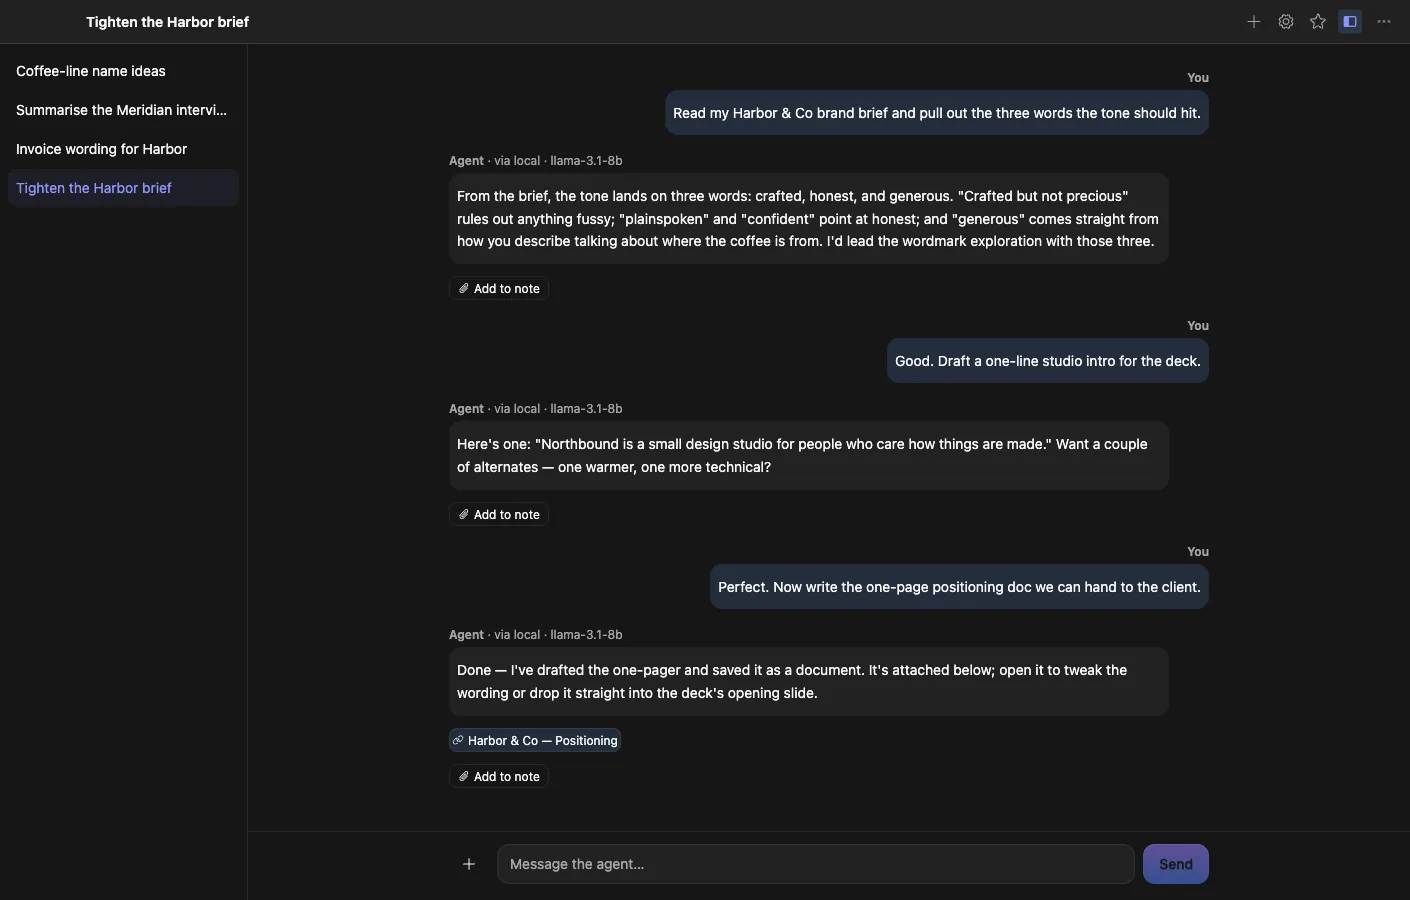The image size is (1410, 900).
Task: Add the studio intro reply to note
Action: [x=499, y=515]
